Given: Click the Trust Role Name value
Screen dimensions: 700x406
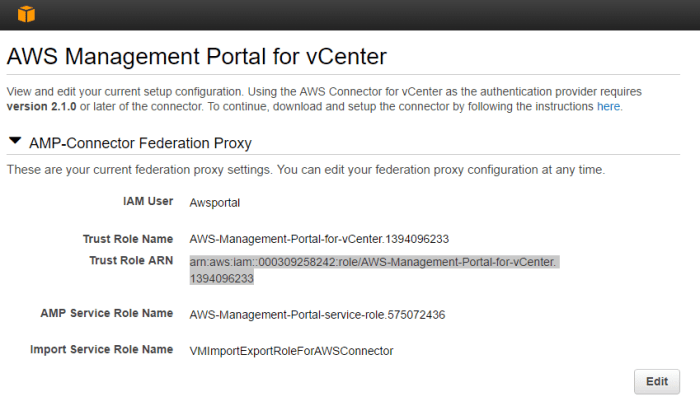Looking at the screenshot, I should 319,239.
